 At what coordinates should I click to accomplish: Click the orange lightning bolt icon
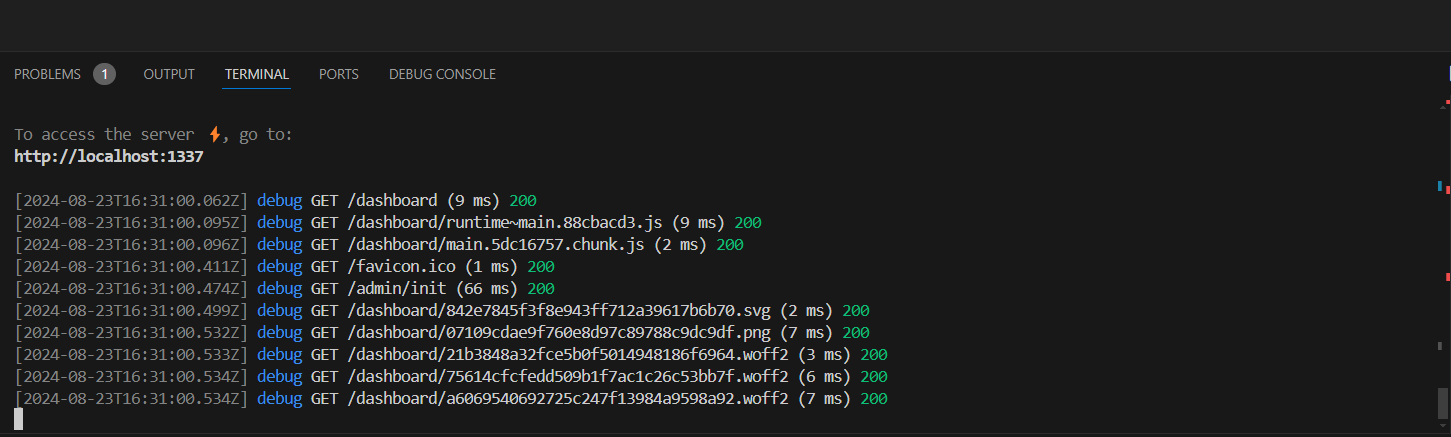point(215,134)
